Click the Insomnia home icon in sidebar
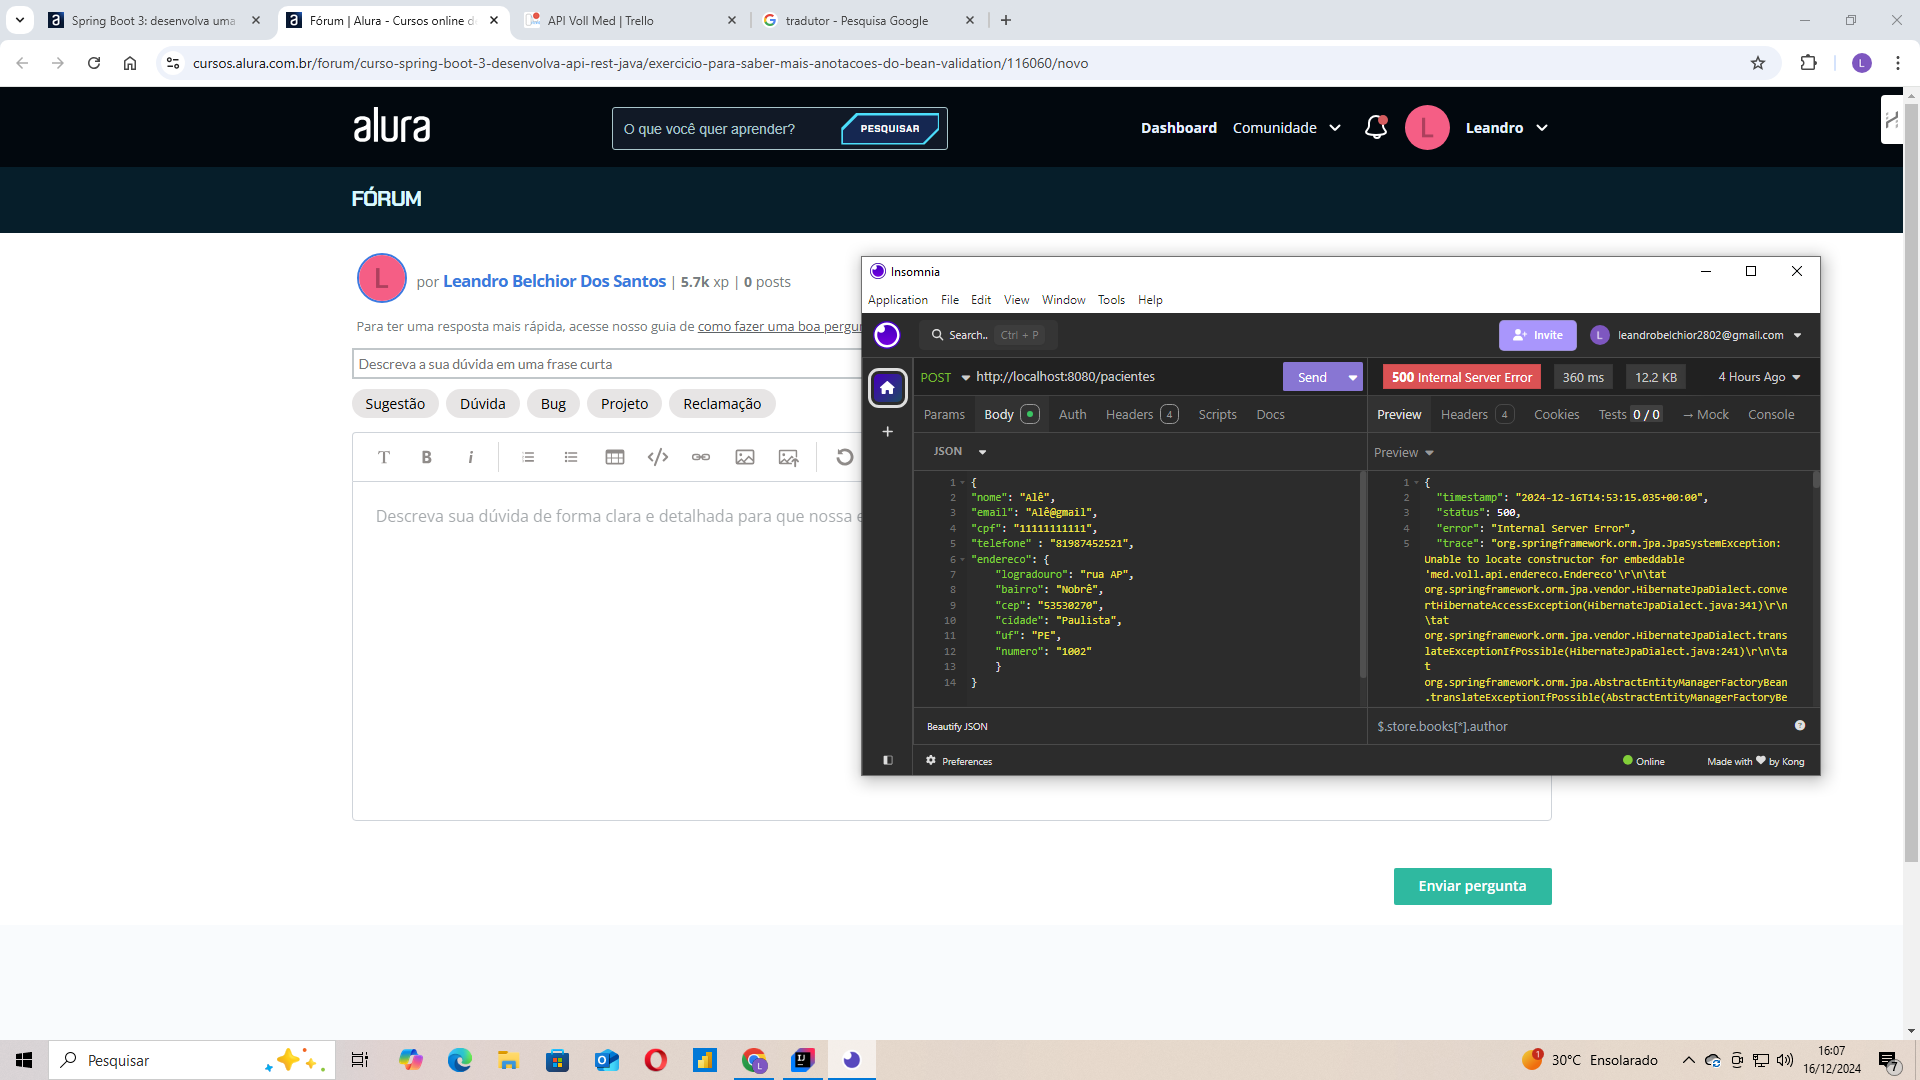This screenshot has height=1080, width=1920. coord(887,388)
